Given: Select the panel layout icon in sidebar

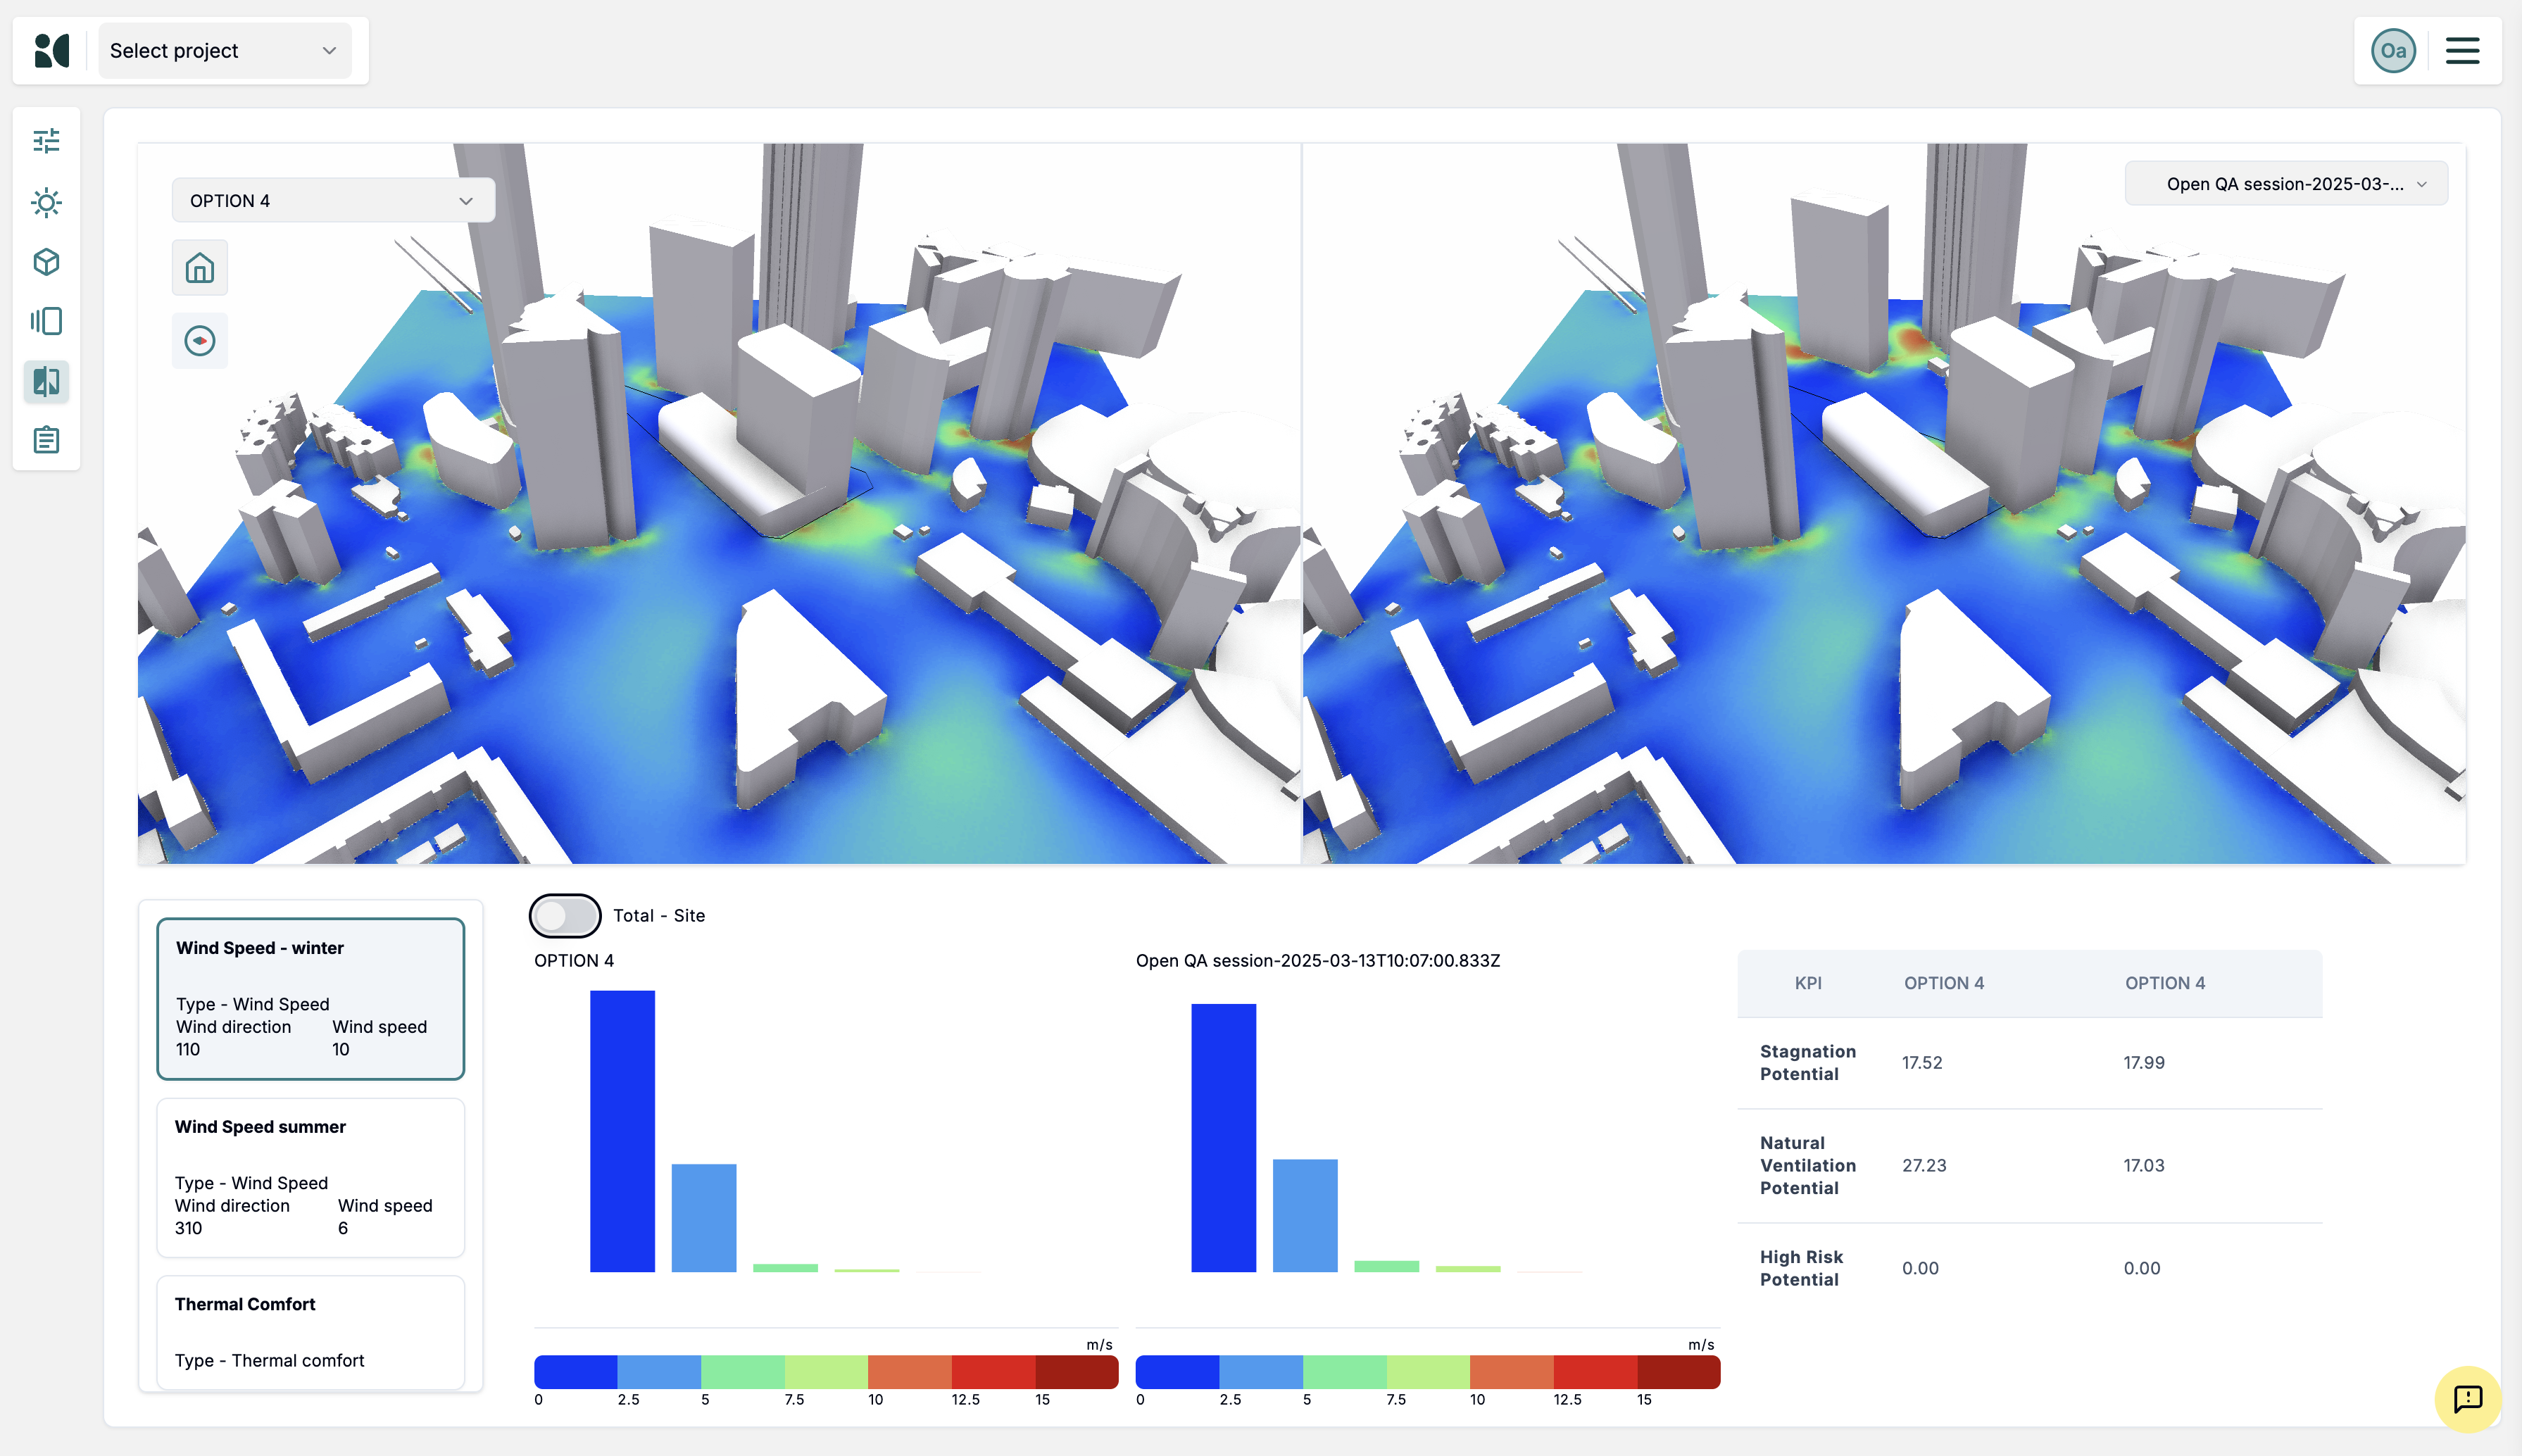Looking at the screenshot, I should click(x=46, y=321).
